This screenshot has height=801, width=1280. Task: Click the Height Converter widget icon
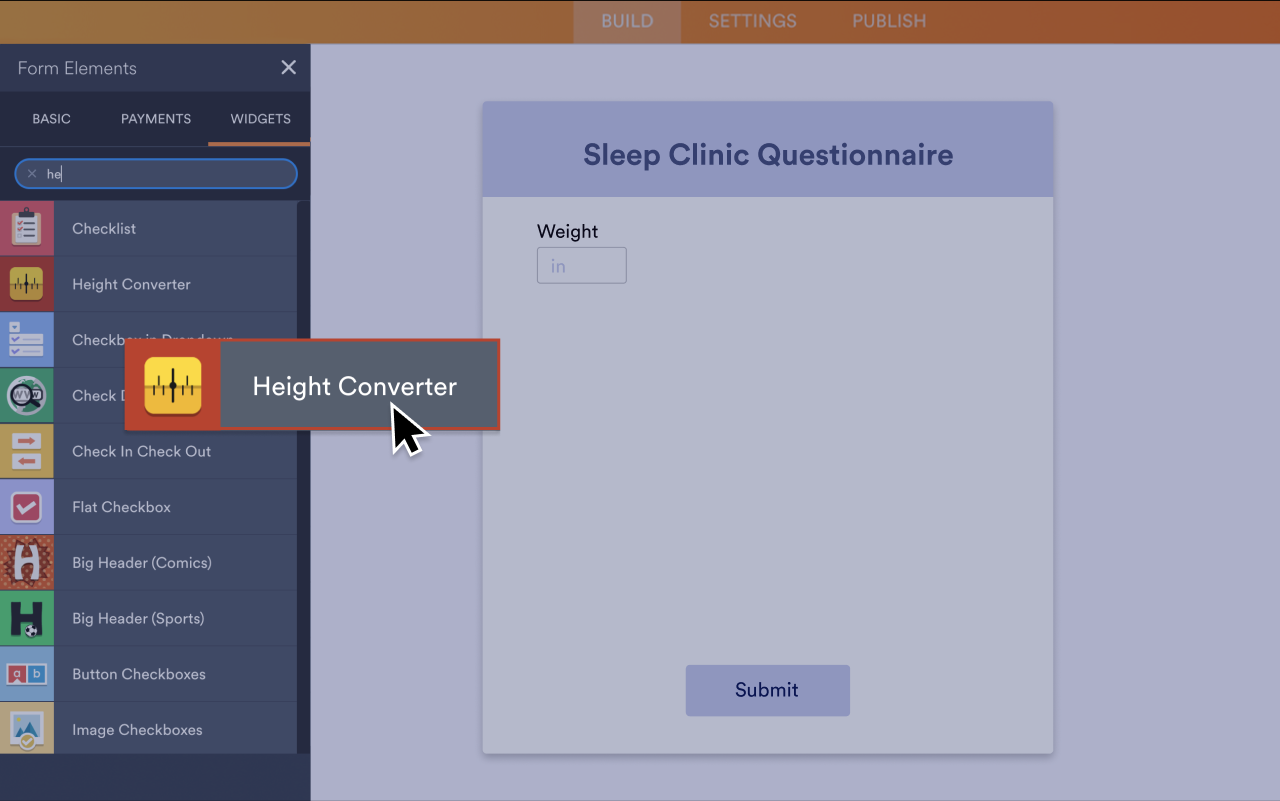(x=27, y=284)
